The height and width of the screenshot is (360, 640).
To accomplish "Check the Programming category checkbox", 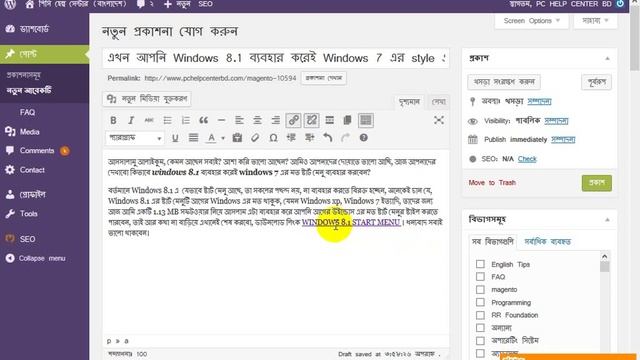I will click(480, 302).
